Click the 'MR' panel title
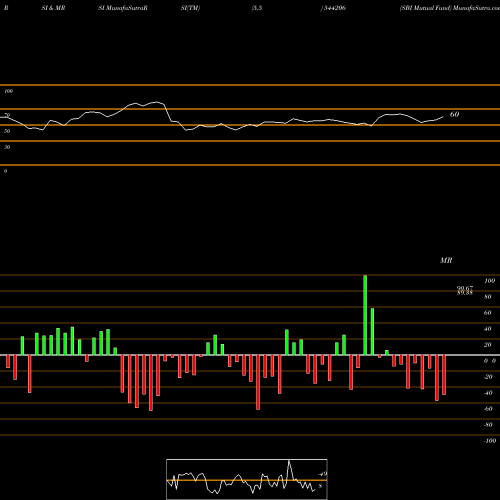Screen dimensions: 500x500 pos(446,260)
